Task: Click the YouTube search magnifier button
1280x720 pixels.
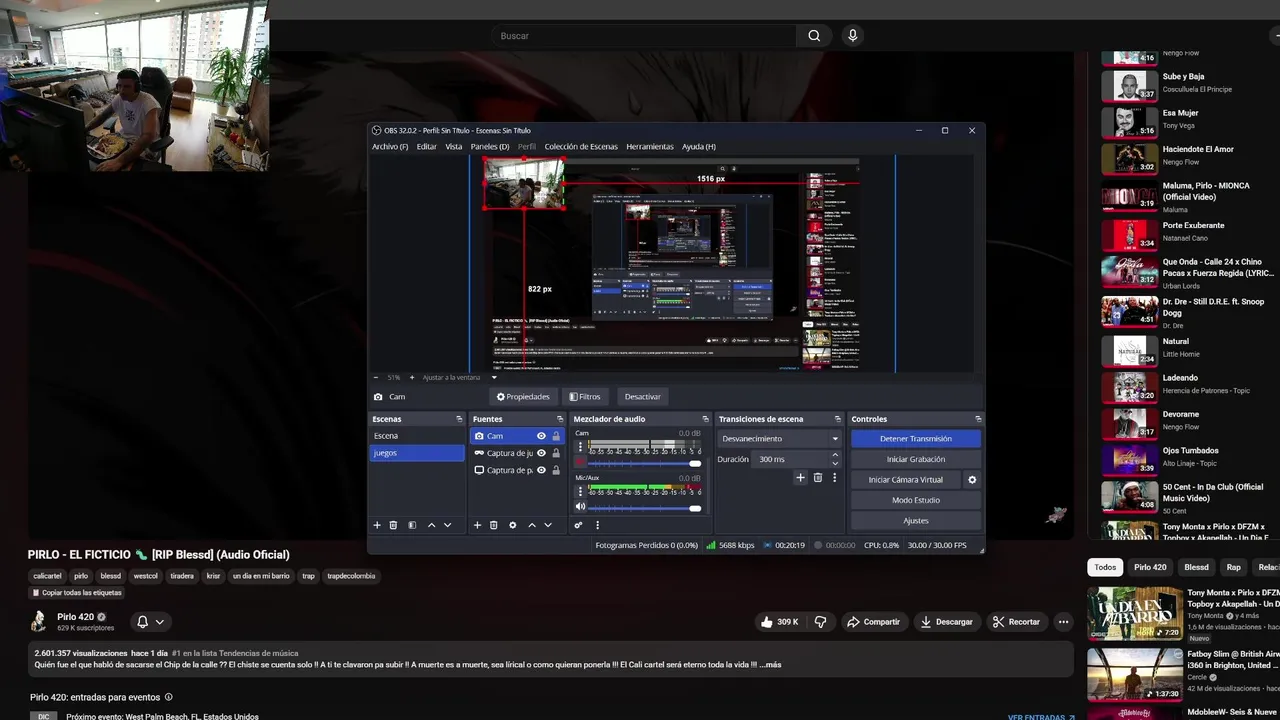Action: coord(814,36)
